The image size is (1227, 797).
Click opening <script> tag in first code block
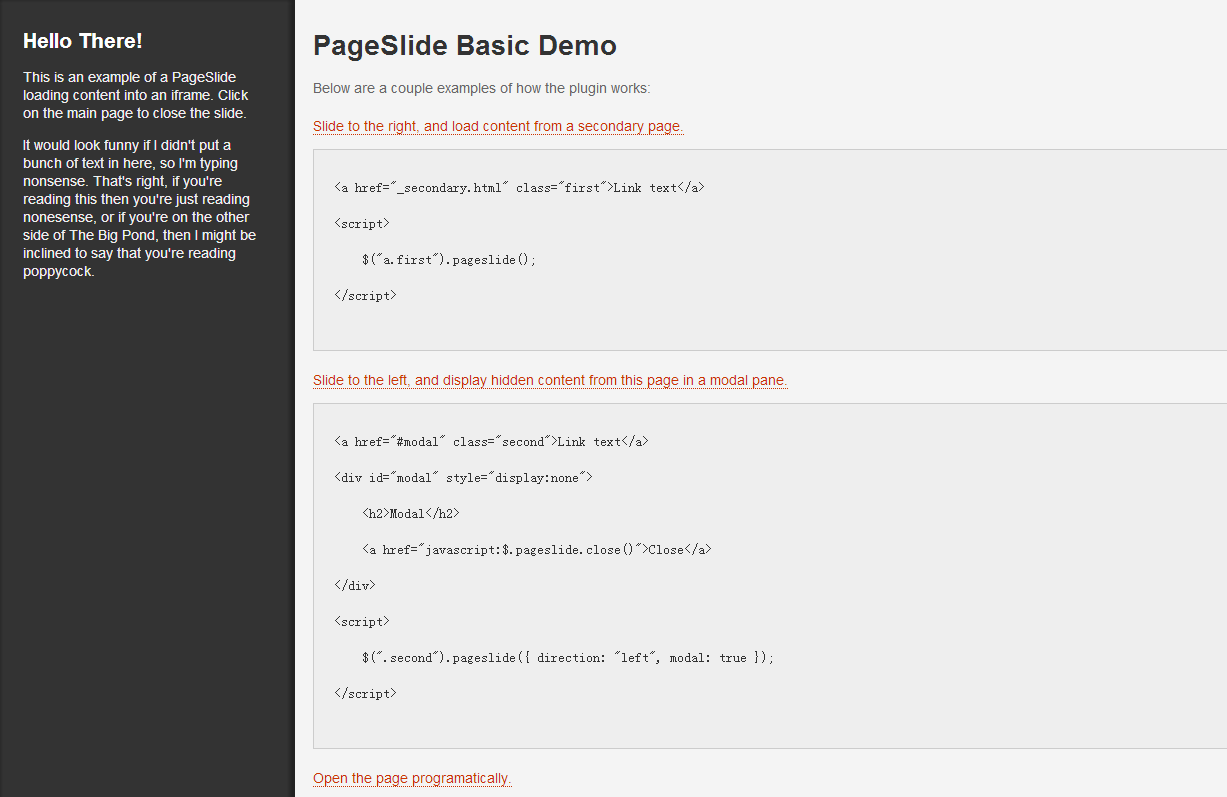362,223
